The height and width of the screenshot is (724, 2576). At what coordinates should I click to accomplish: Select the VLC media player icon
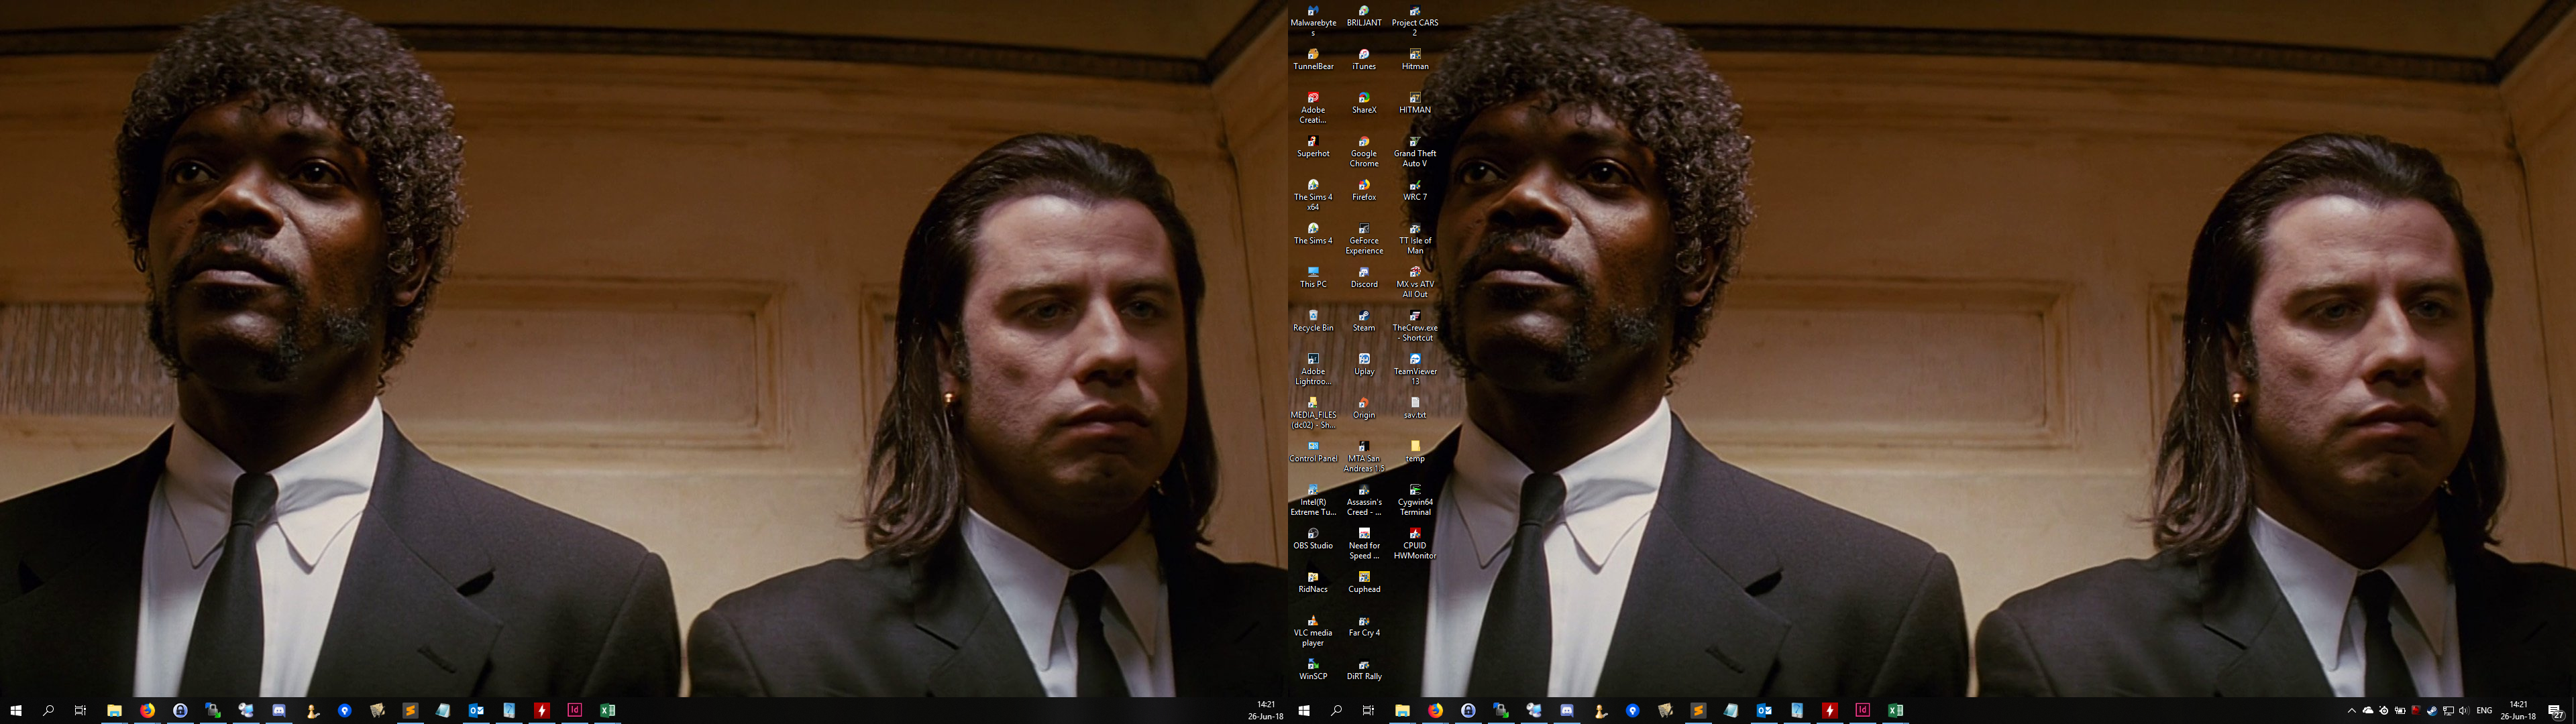[x=1313, y=630]
